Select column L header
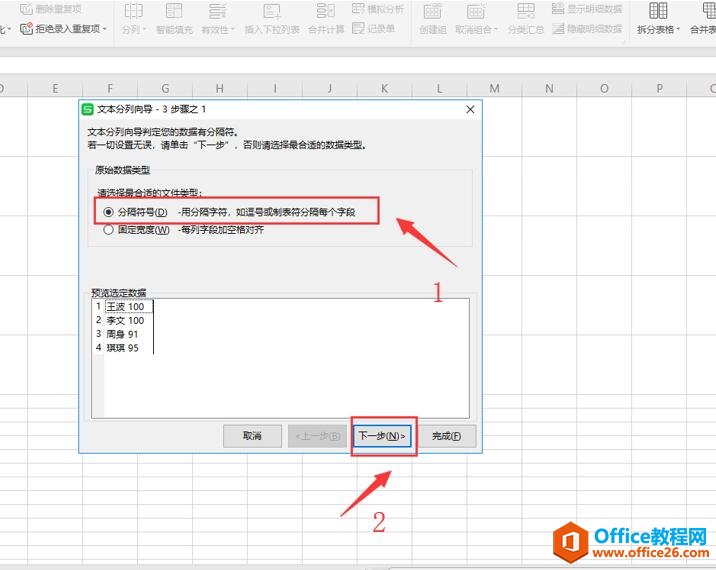Image resolution: width=716 pixels, height=570 pixels. coord(439,89)
